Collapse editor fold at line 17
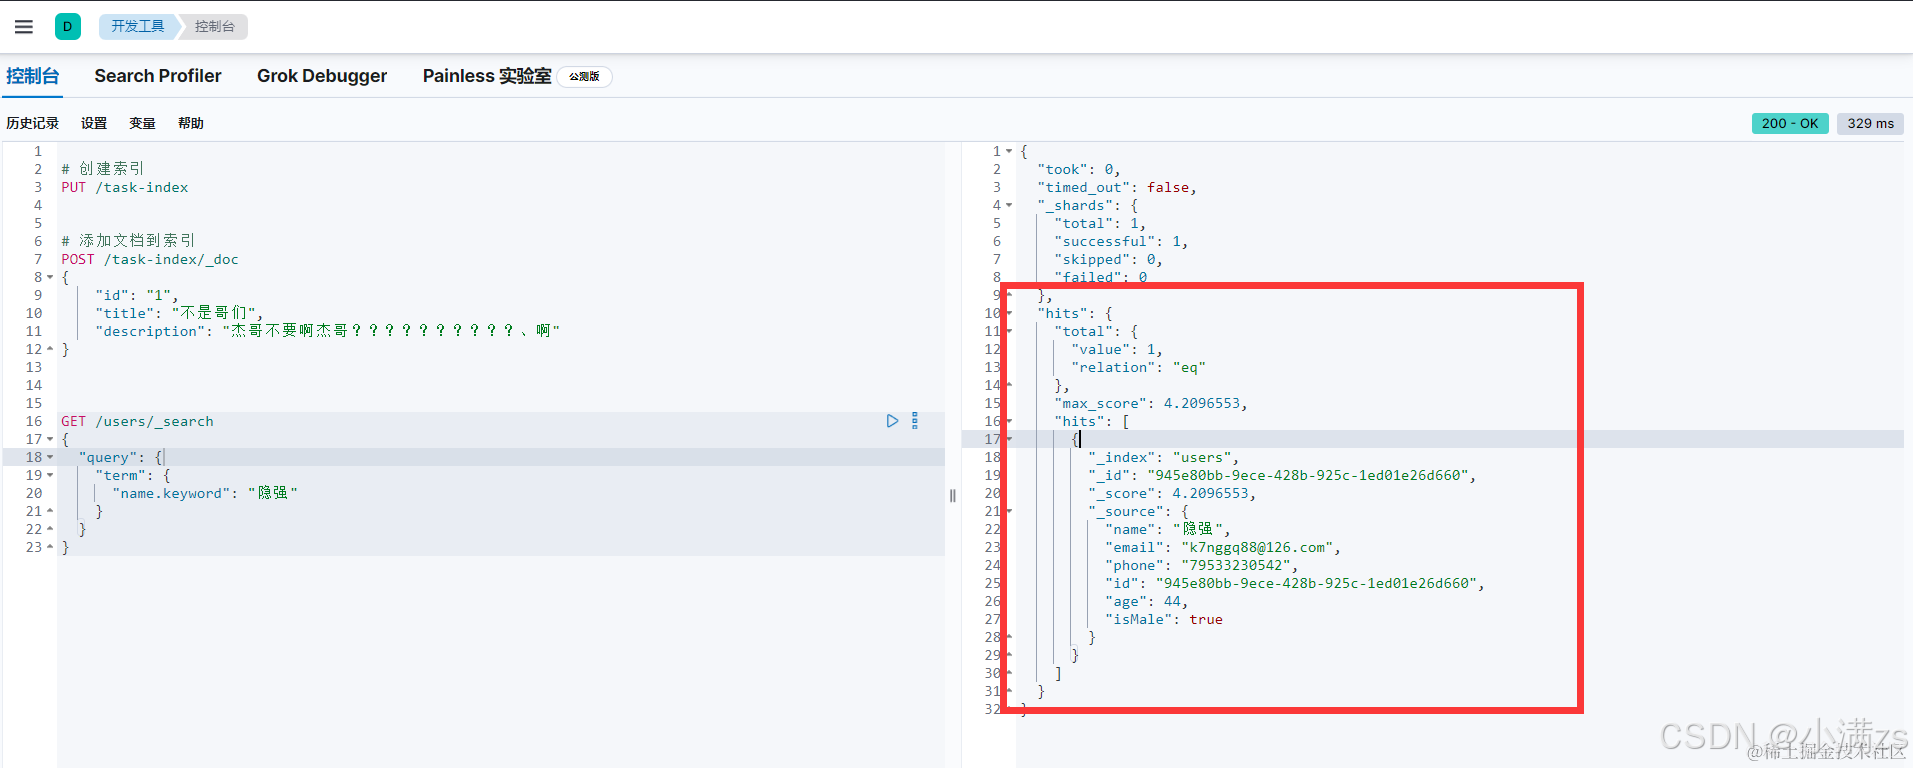This screenshot has height=768, width=1913. click(x=50, y=439)
